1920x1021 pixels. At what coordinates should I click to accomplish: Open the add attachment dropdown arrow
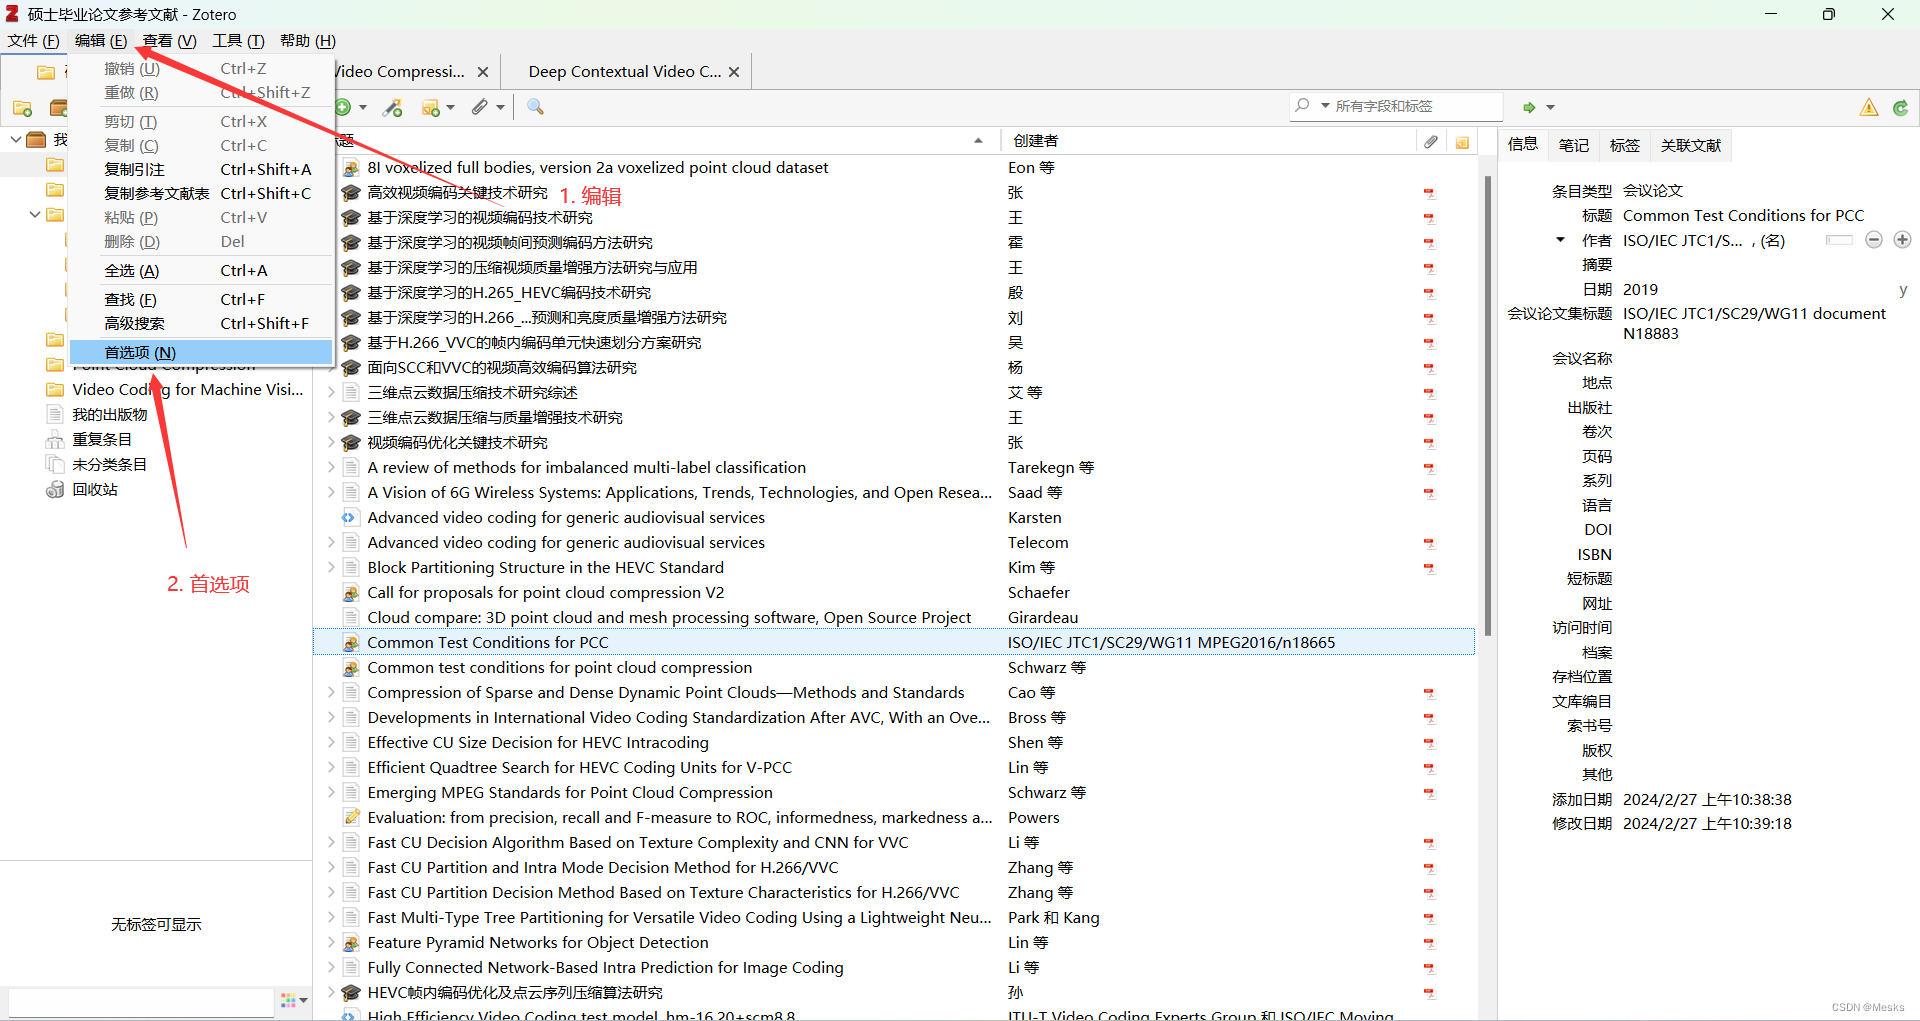click(500, 107)
